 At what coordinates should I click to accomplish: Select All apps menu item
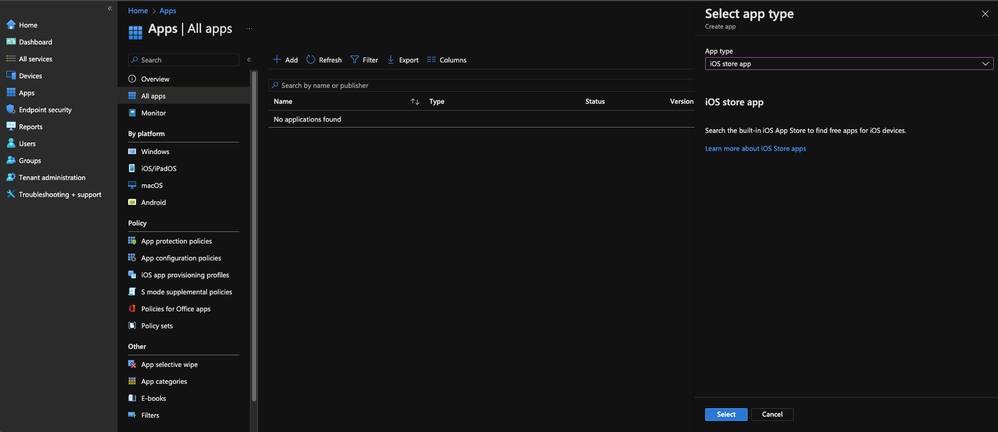point(184,96)
